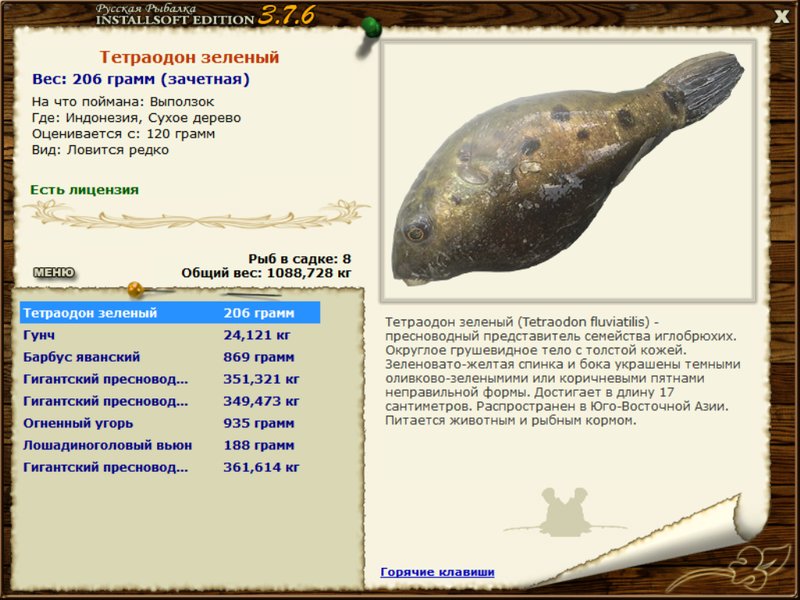Screen dimensions: 800x600
Task: Close the fish cage window with X
Action: pyautogui.click(x=781, y=16)
